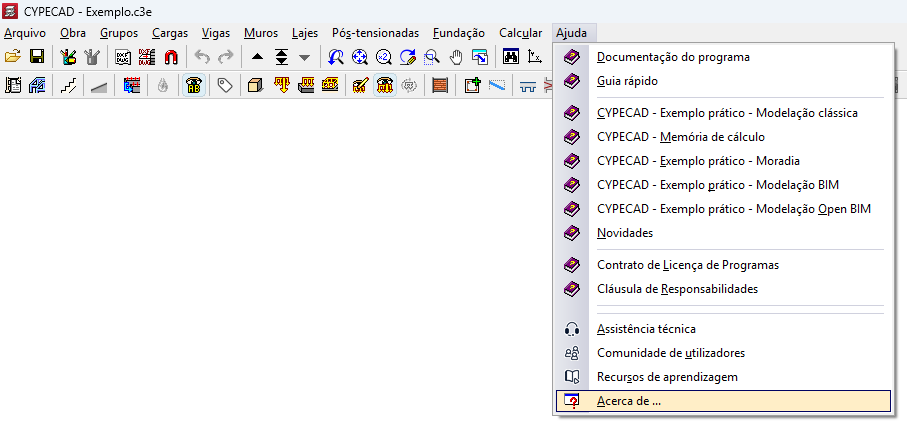907x424 pixels.
Task: Click the stairs icon in toolbar
Action: tap(68, 86)
